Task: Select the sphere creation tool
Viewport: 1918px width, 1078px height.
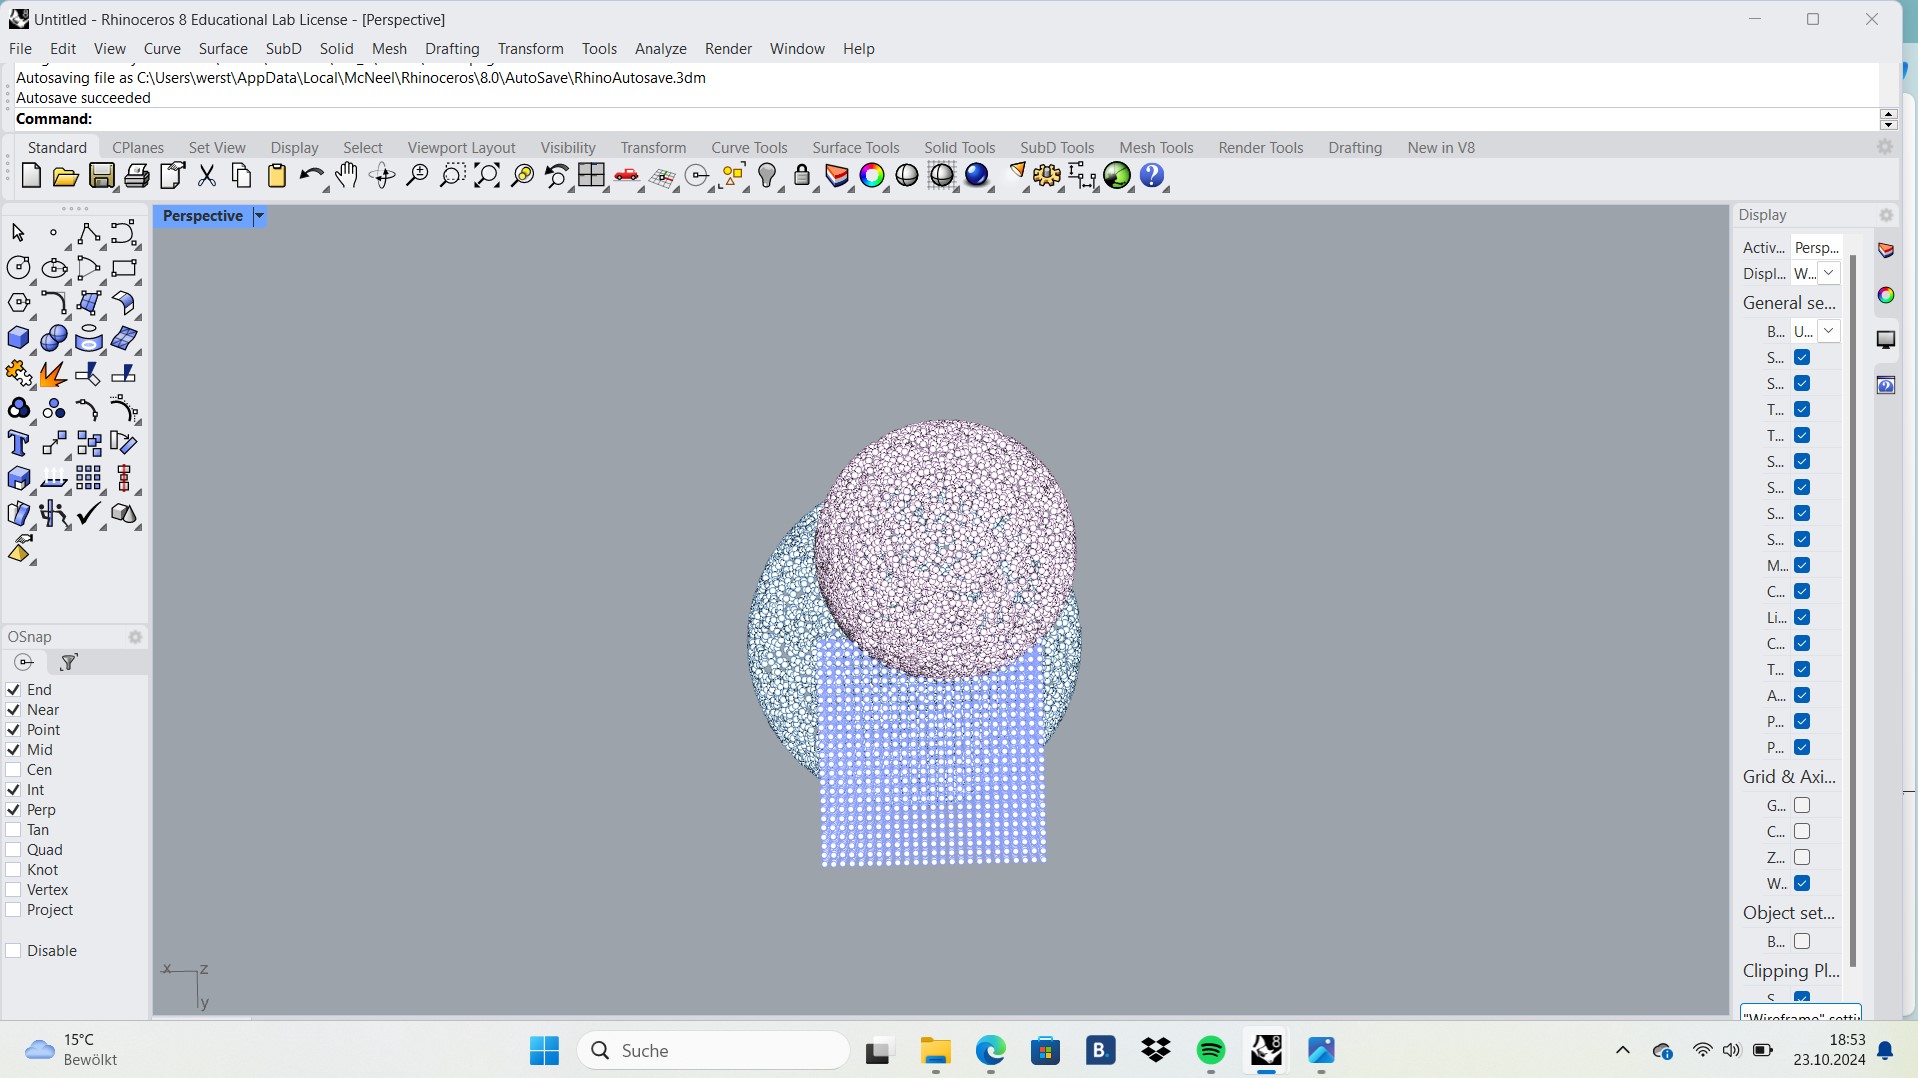Action: tap(53, 338)
